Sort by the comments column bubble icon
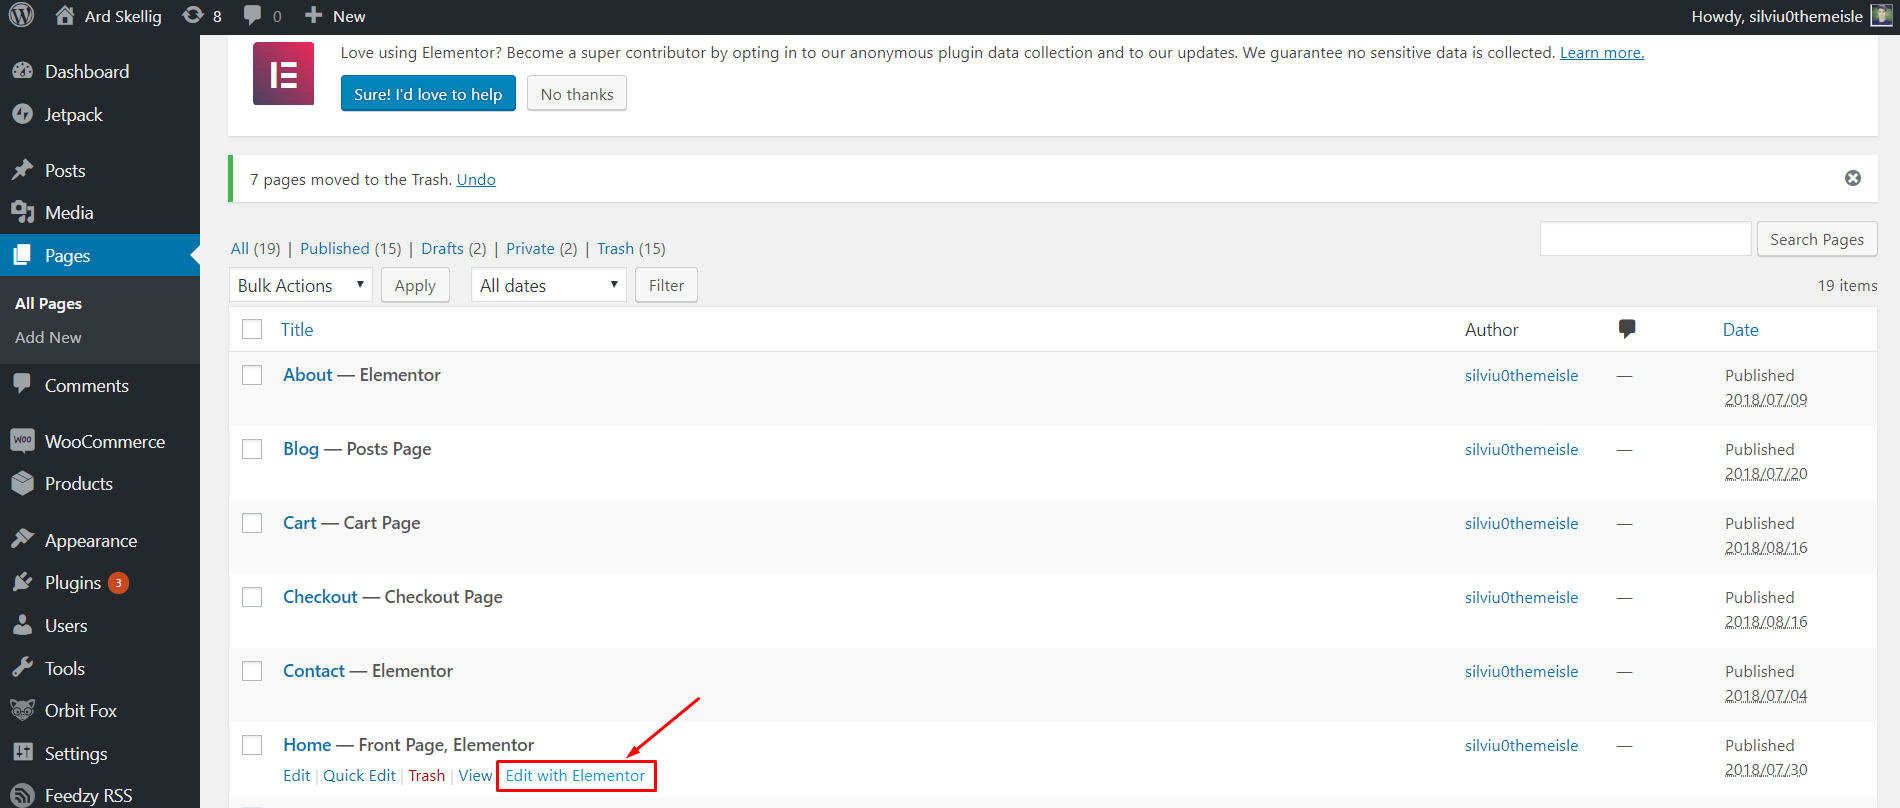The image size is (1900, 808). point(1627,329)
